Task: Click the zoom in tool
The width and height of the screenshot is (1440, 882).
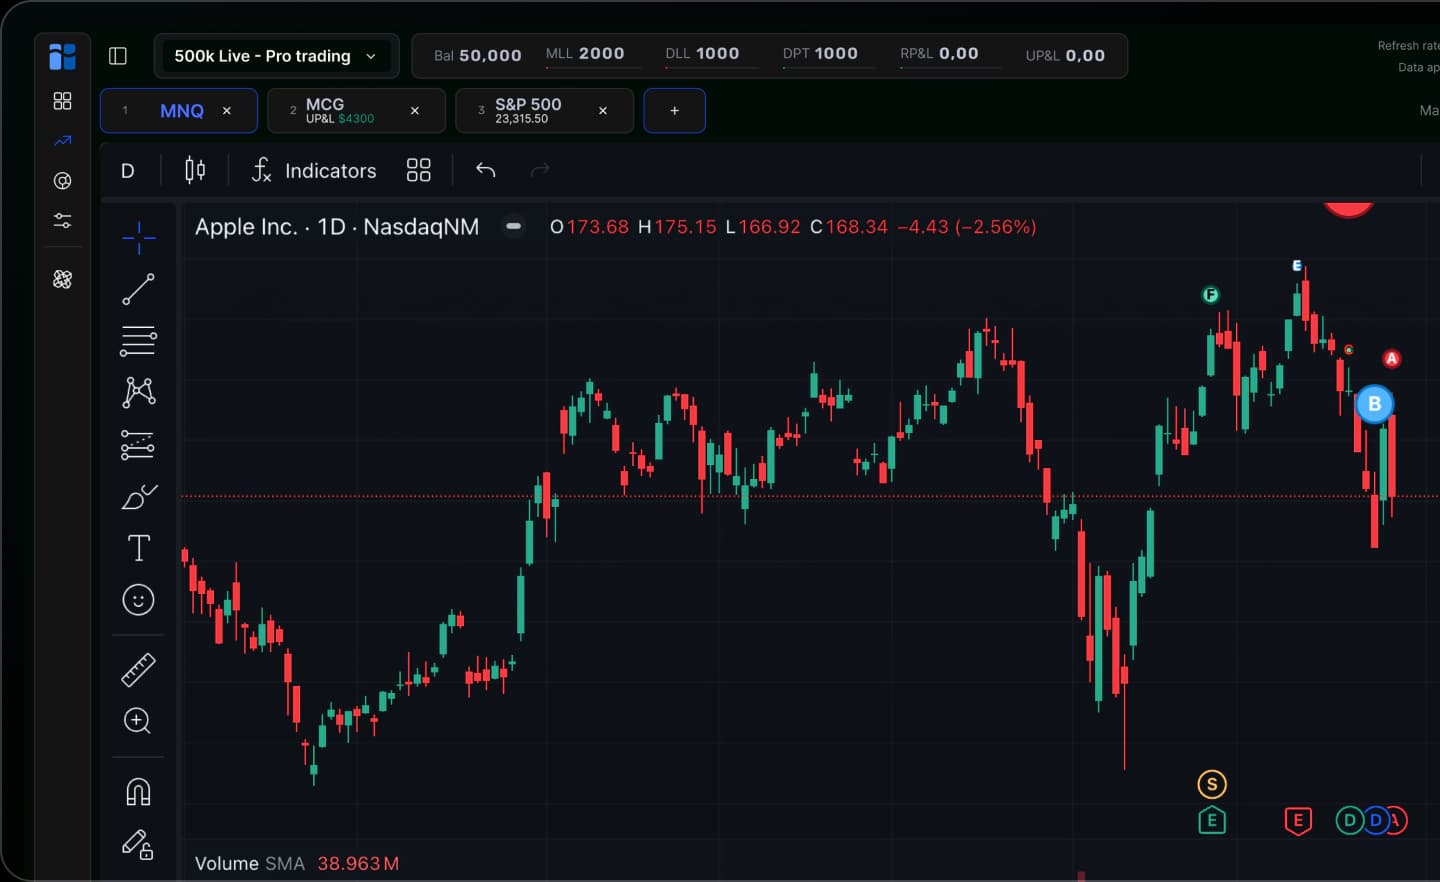Action: coord(137,721)
